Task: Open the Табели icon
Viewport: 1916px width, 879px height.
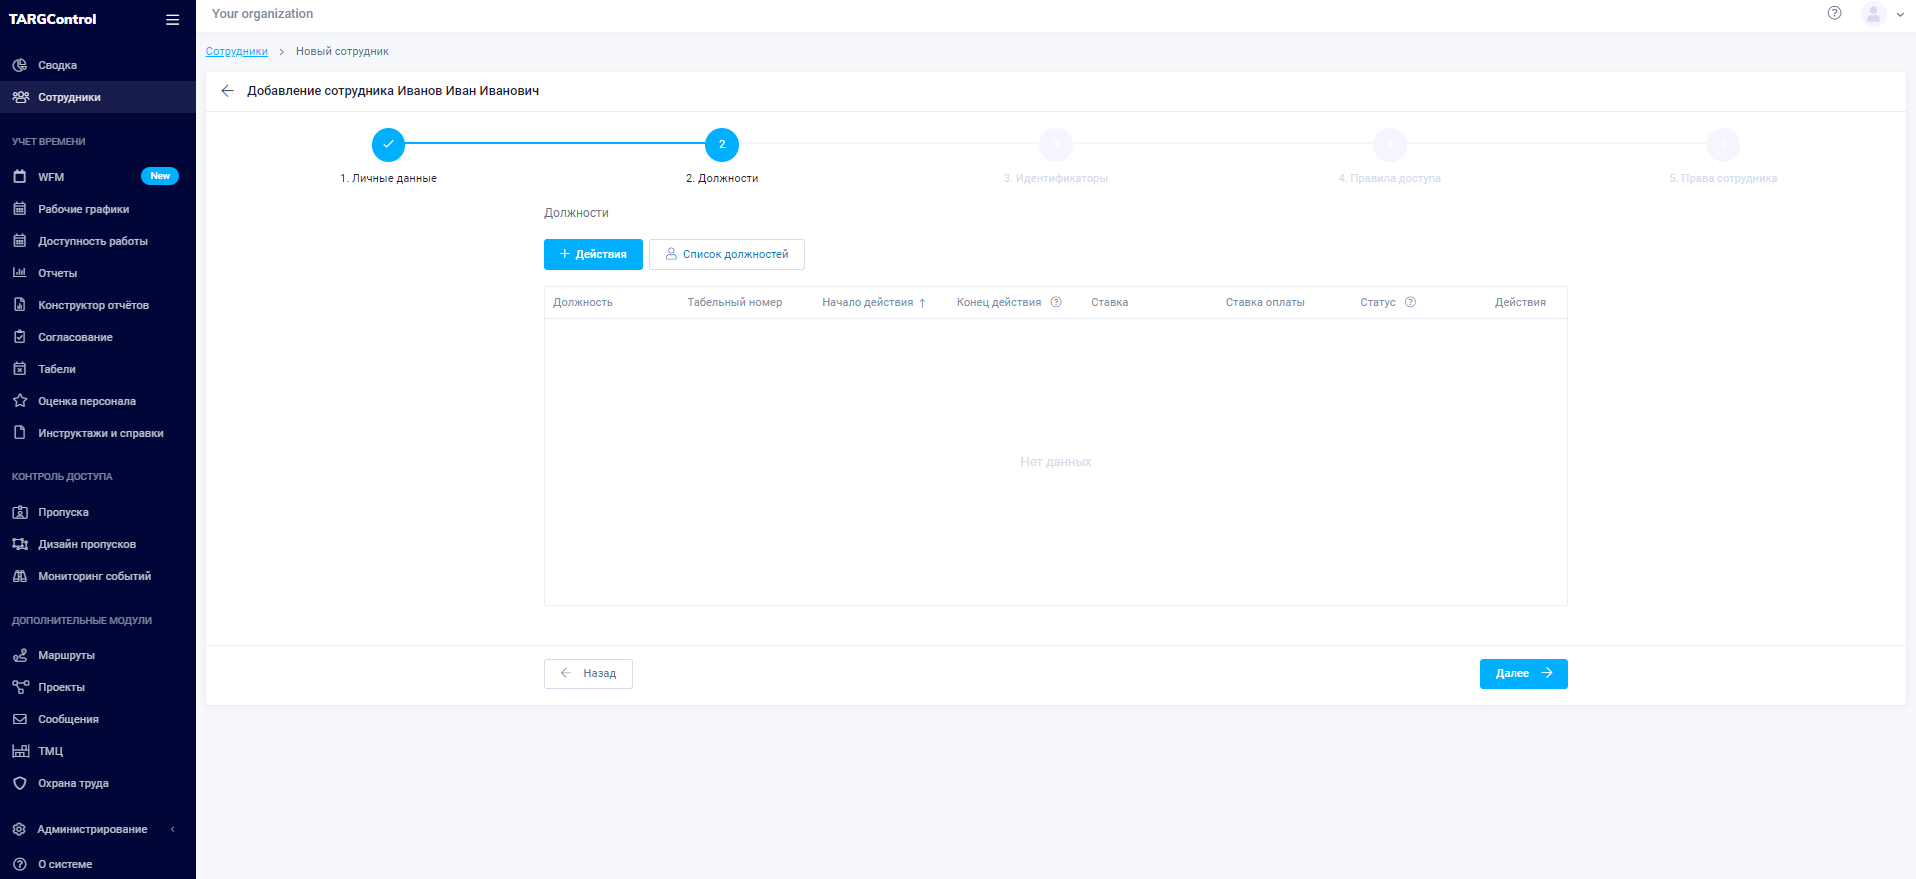Action: click(x=20, y=369)
